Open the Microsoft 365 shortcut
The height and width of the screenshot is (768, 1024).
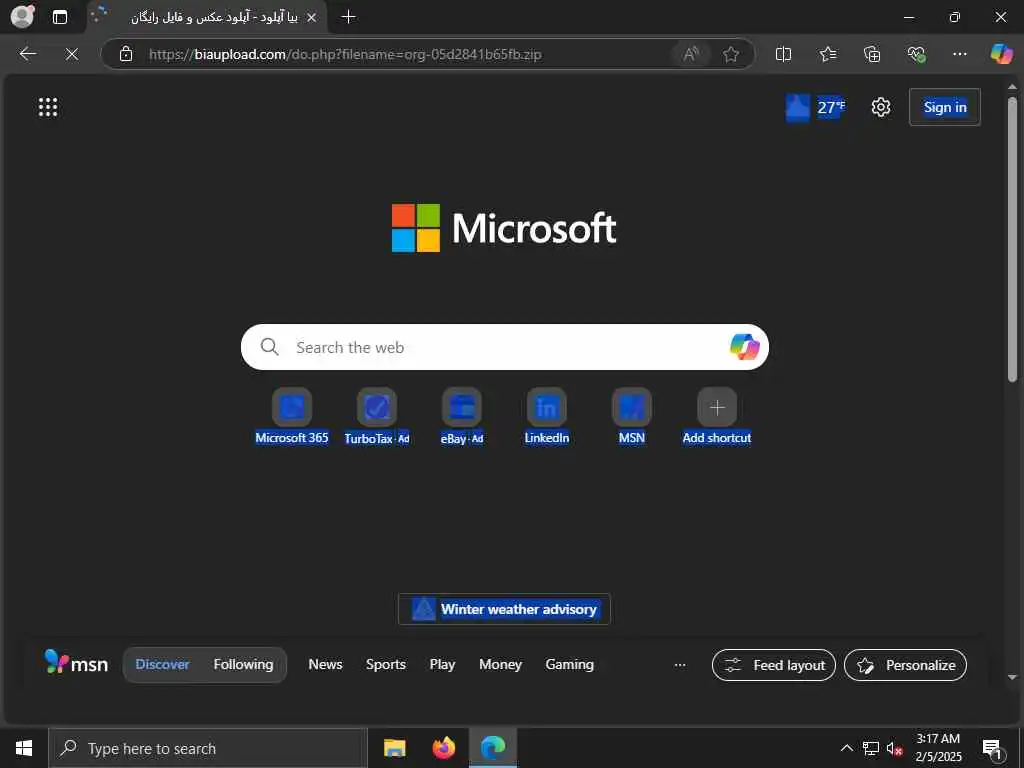point(292,416)
